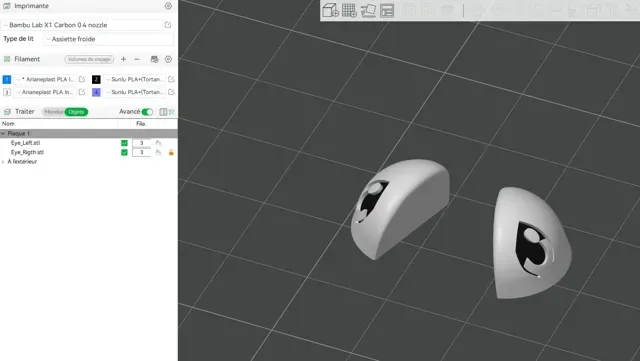
Task: Open the Type de lit Assiette froide dropdown
Action: click(x=109, y=39)
